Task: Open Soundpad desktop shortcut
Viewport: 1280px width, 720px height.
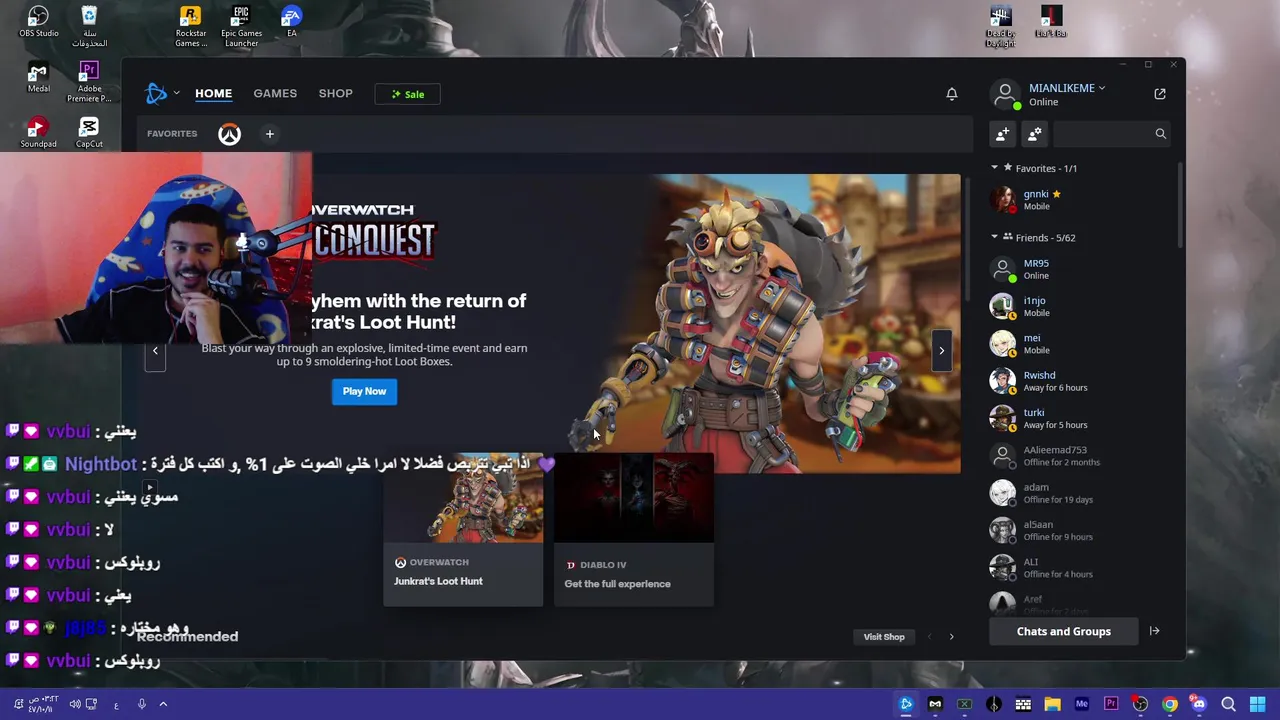Action: click(x=38, y=132)
